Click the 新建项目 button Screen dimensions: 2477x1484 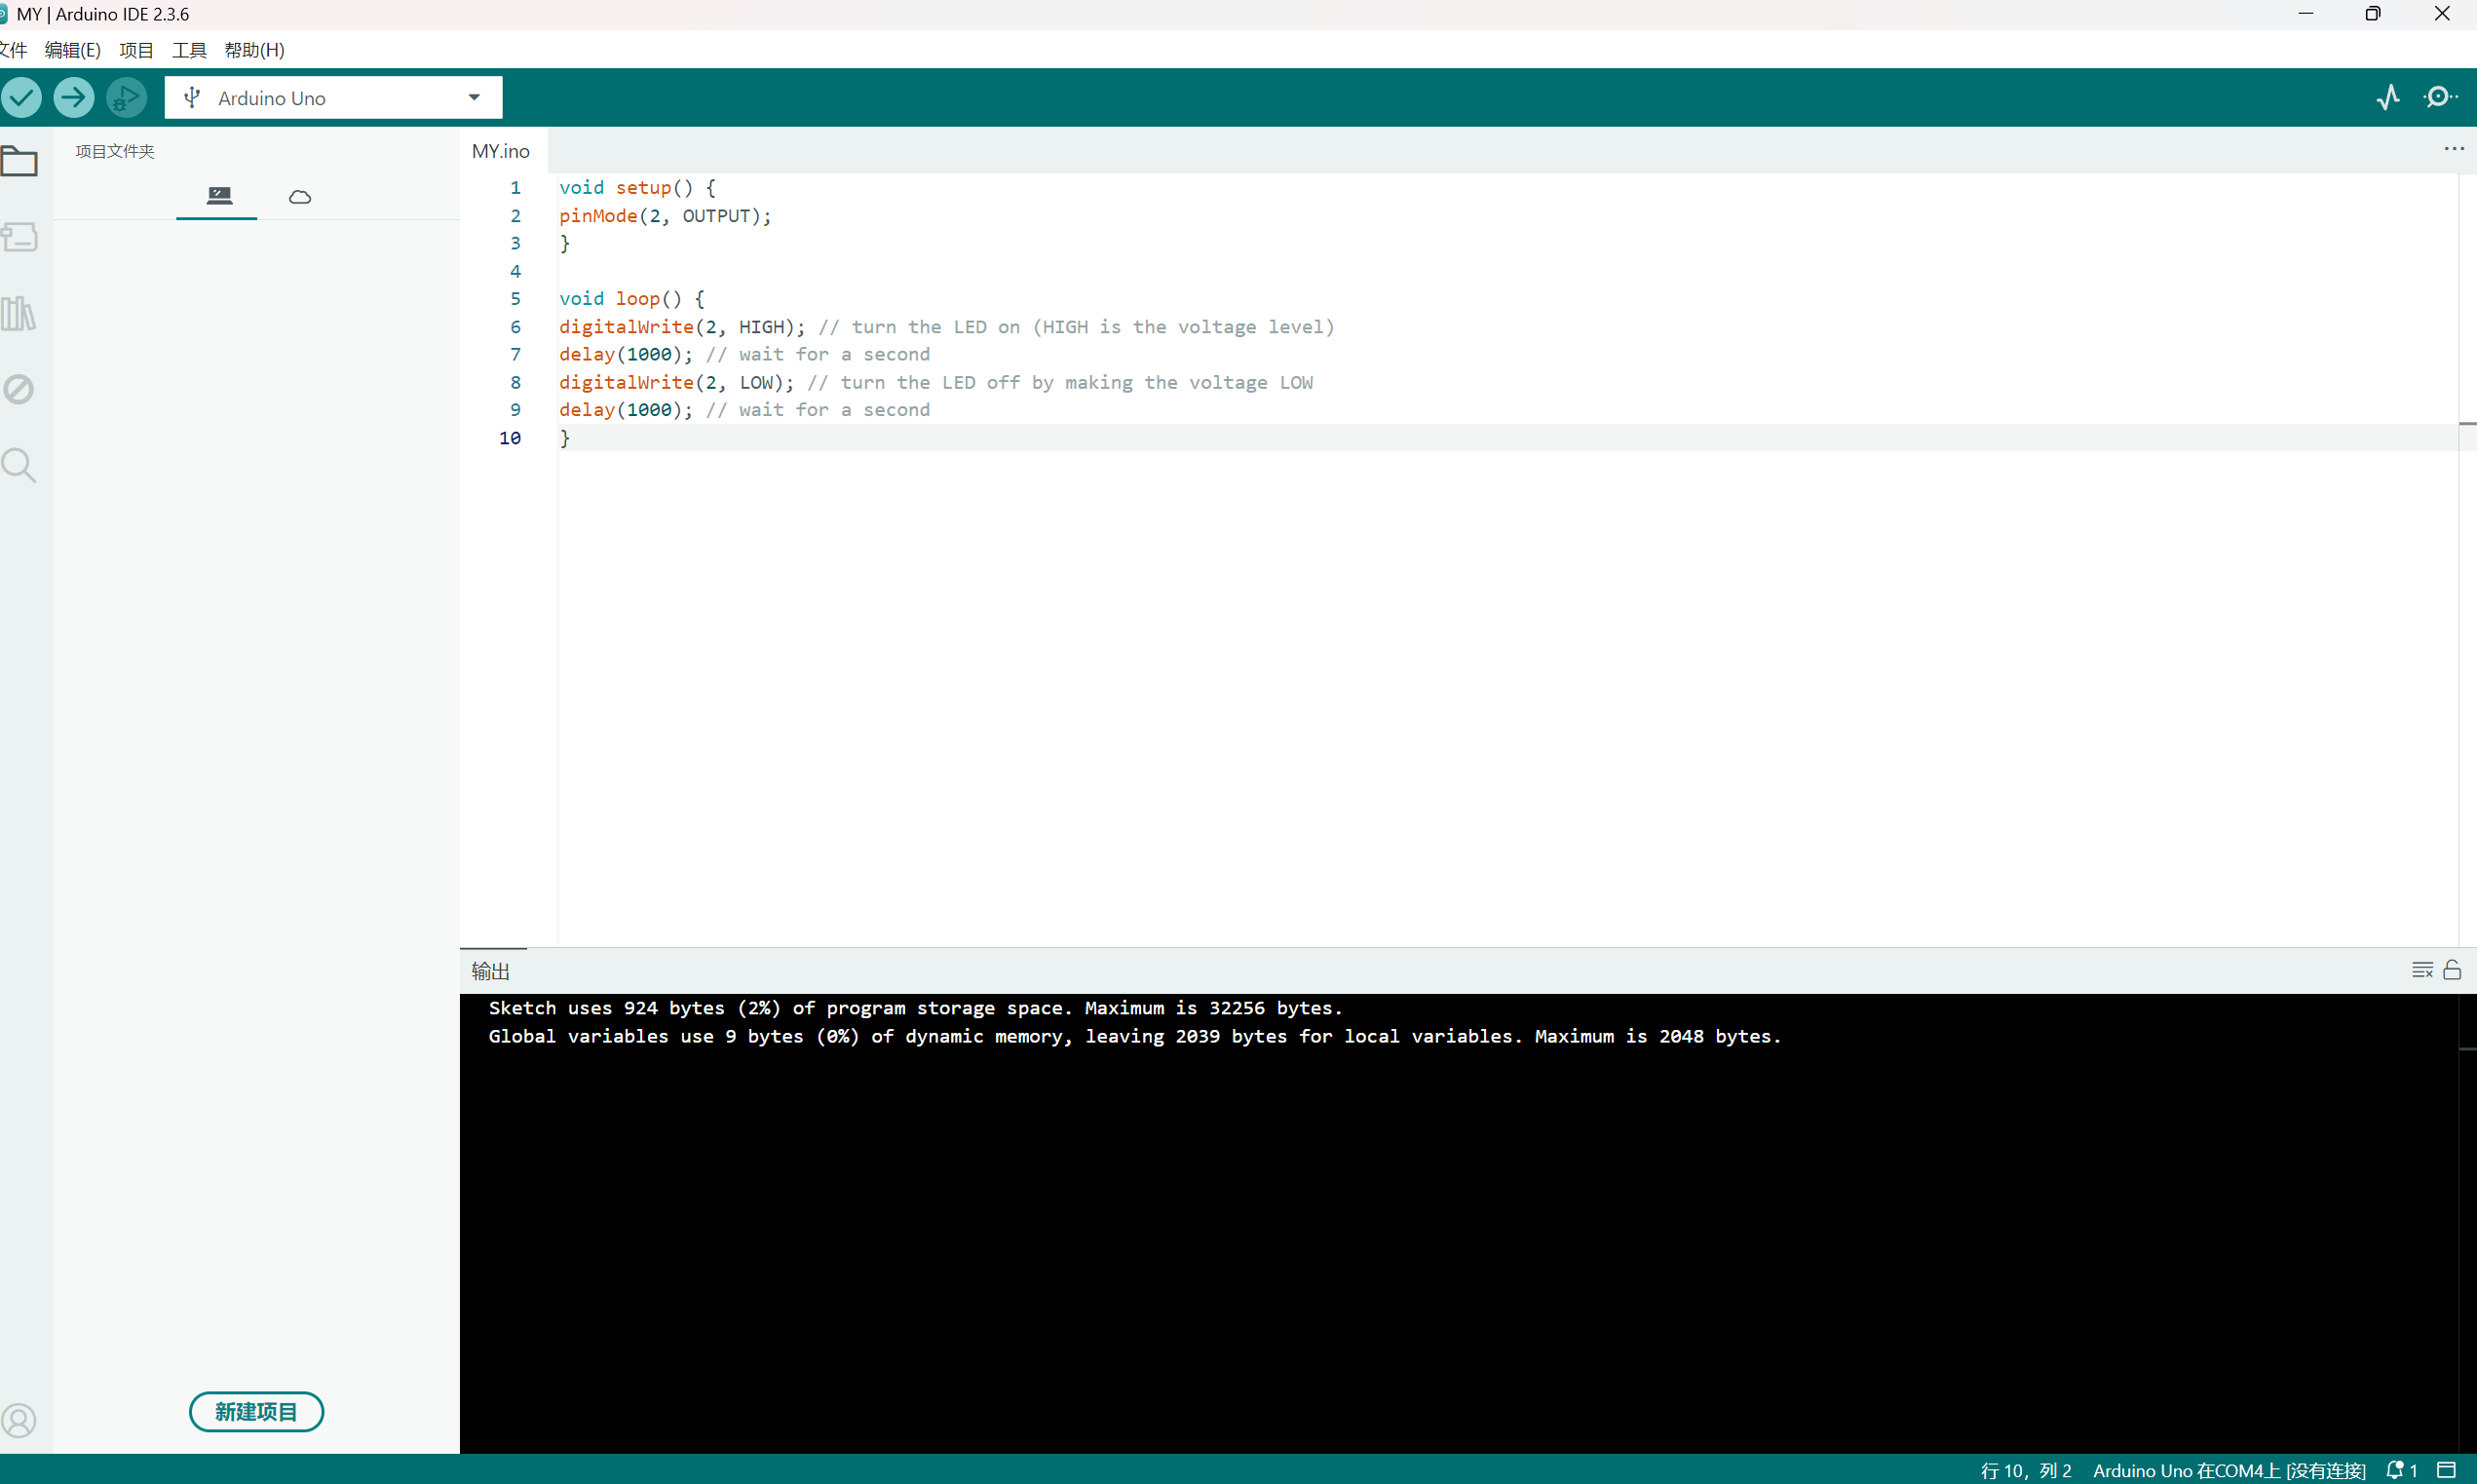pos(256,1411)
